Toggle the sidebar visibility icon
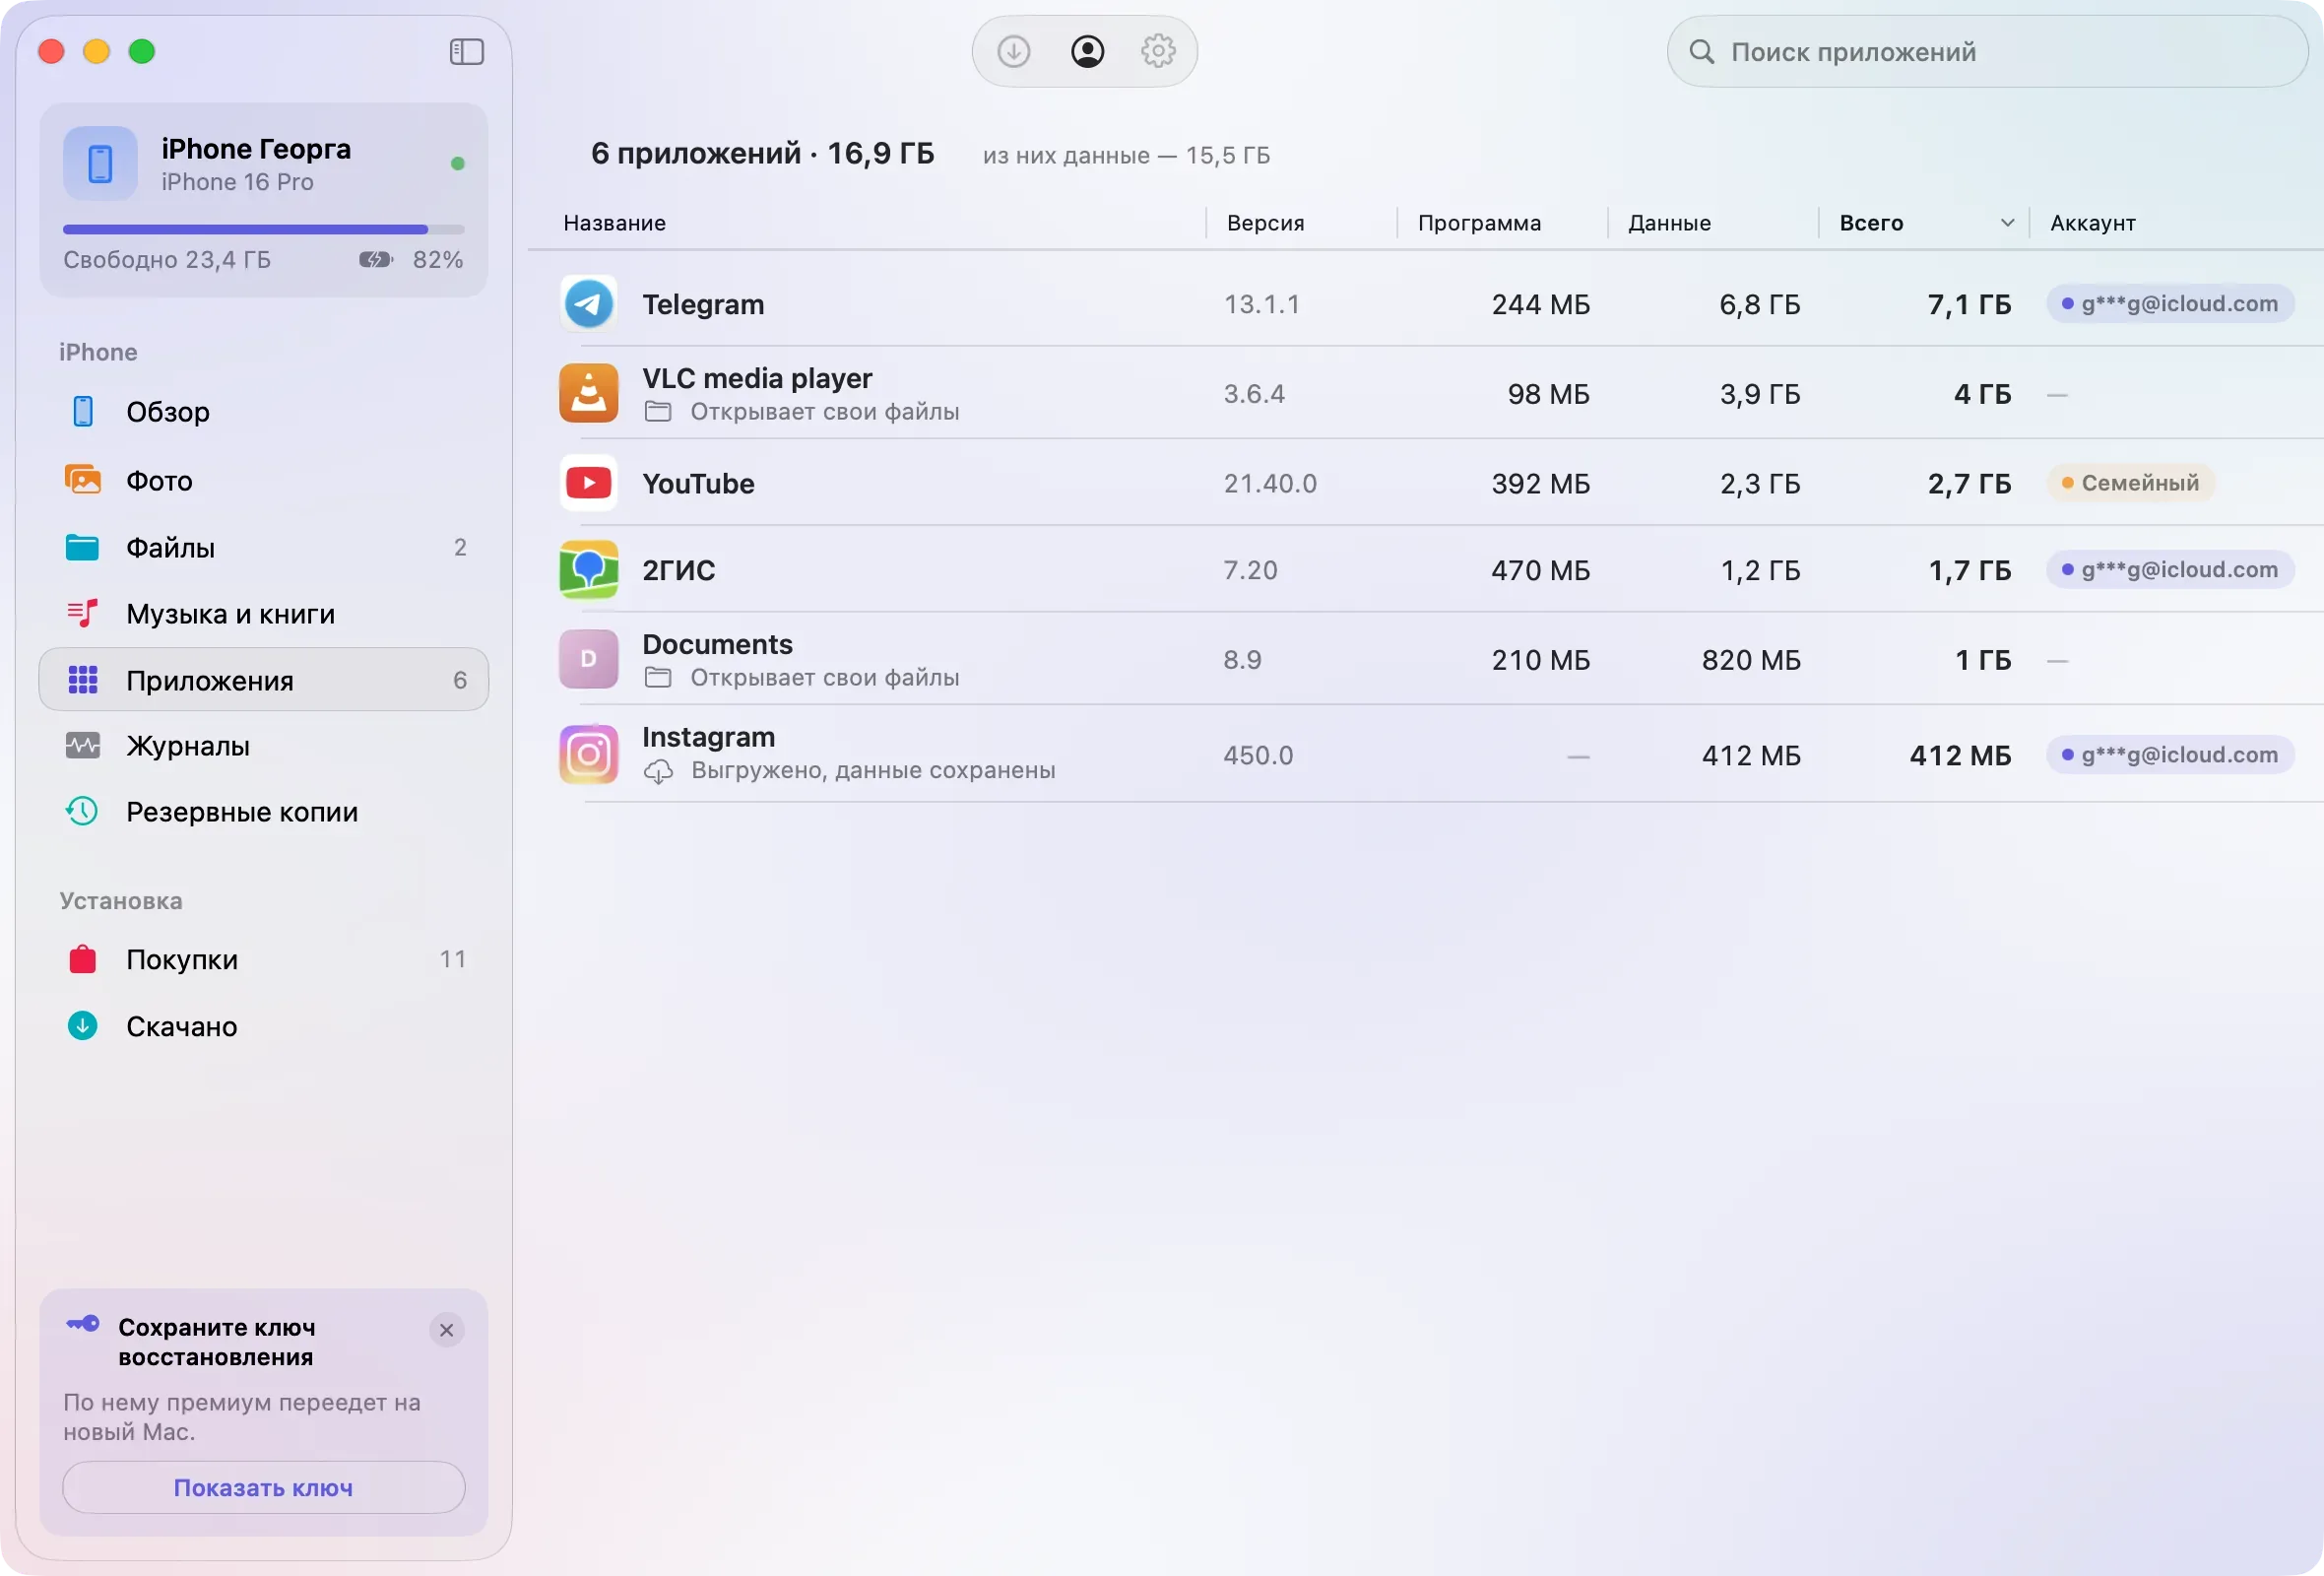 click(466, 51)
